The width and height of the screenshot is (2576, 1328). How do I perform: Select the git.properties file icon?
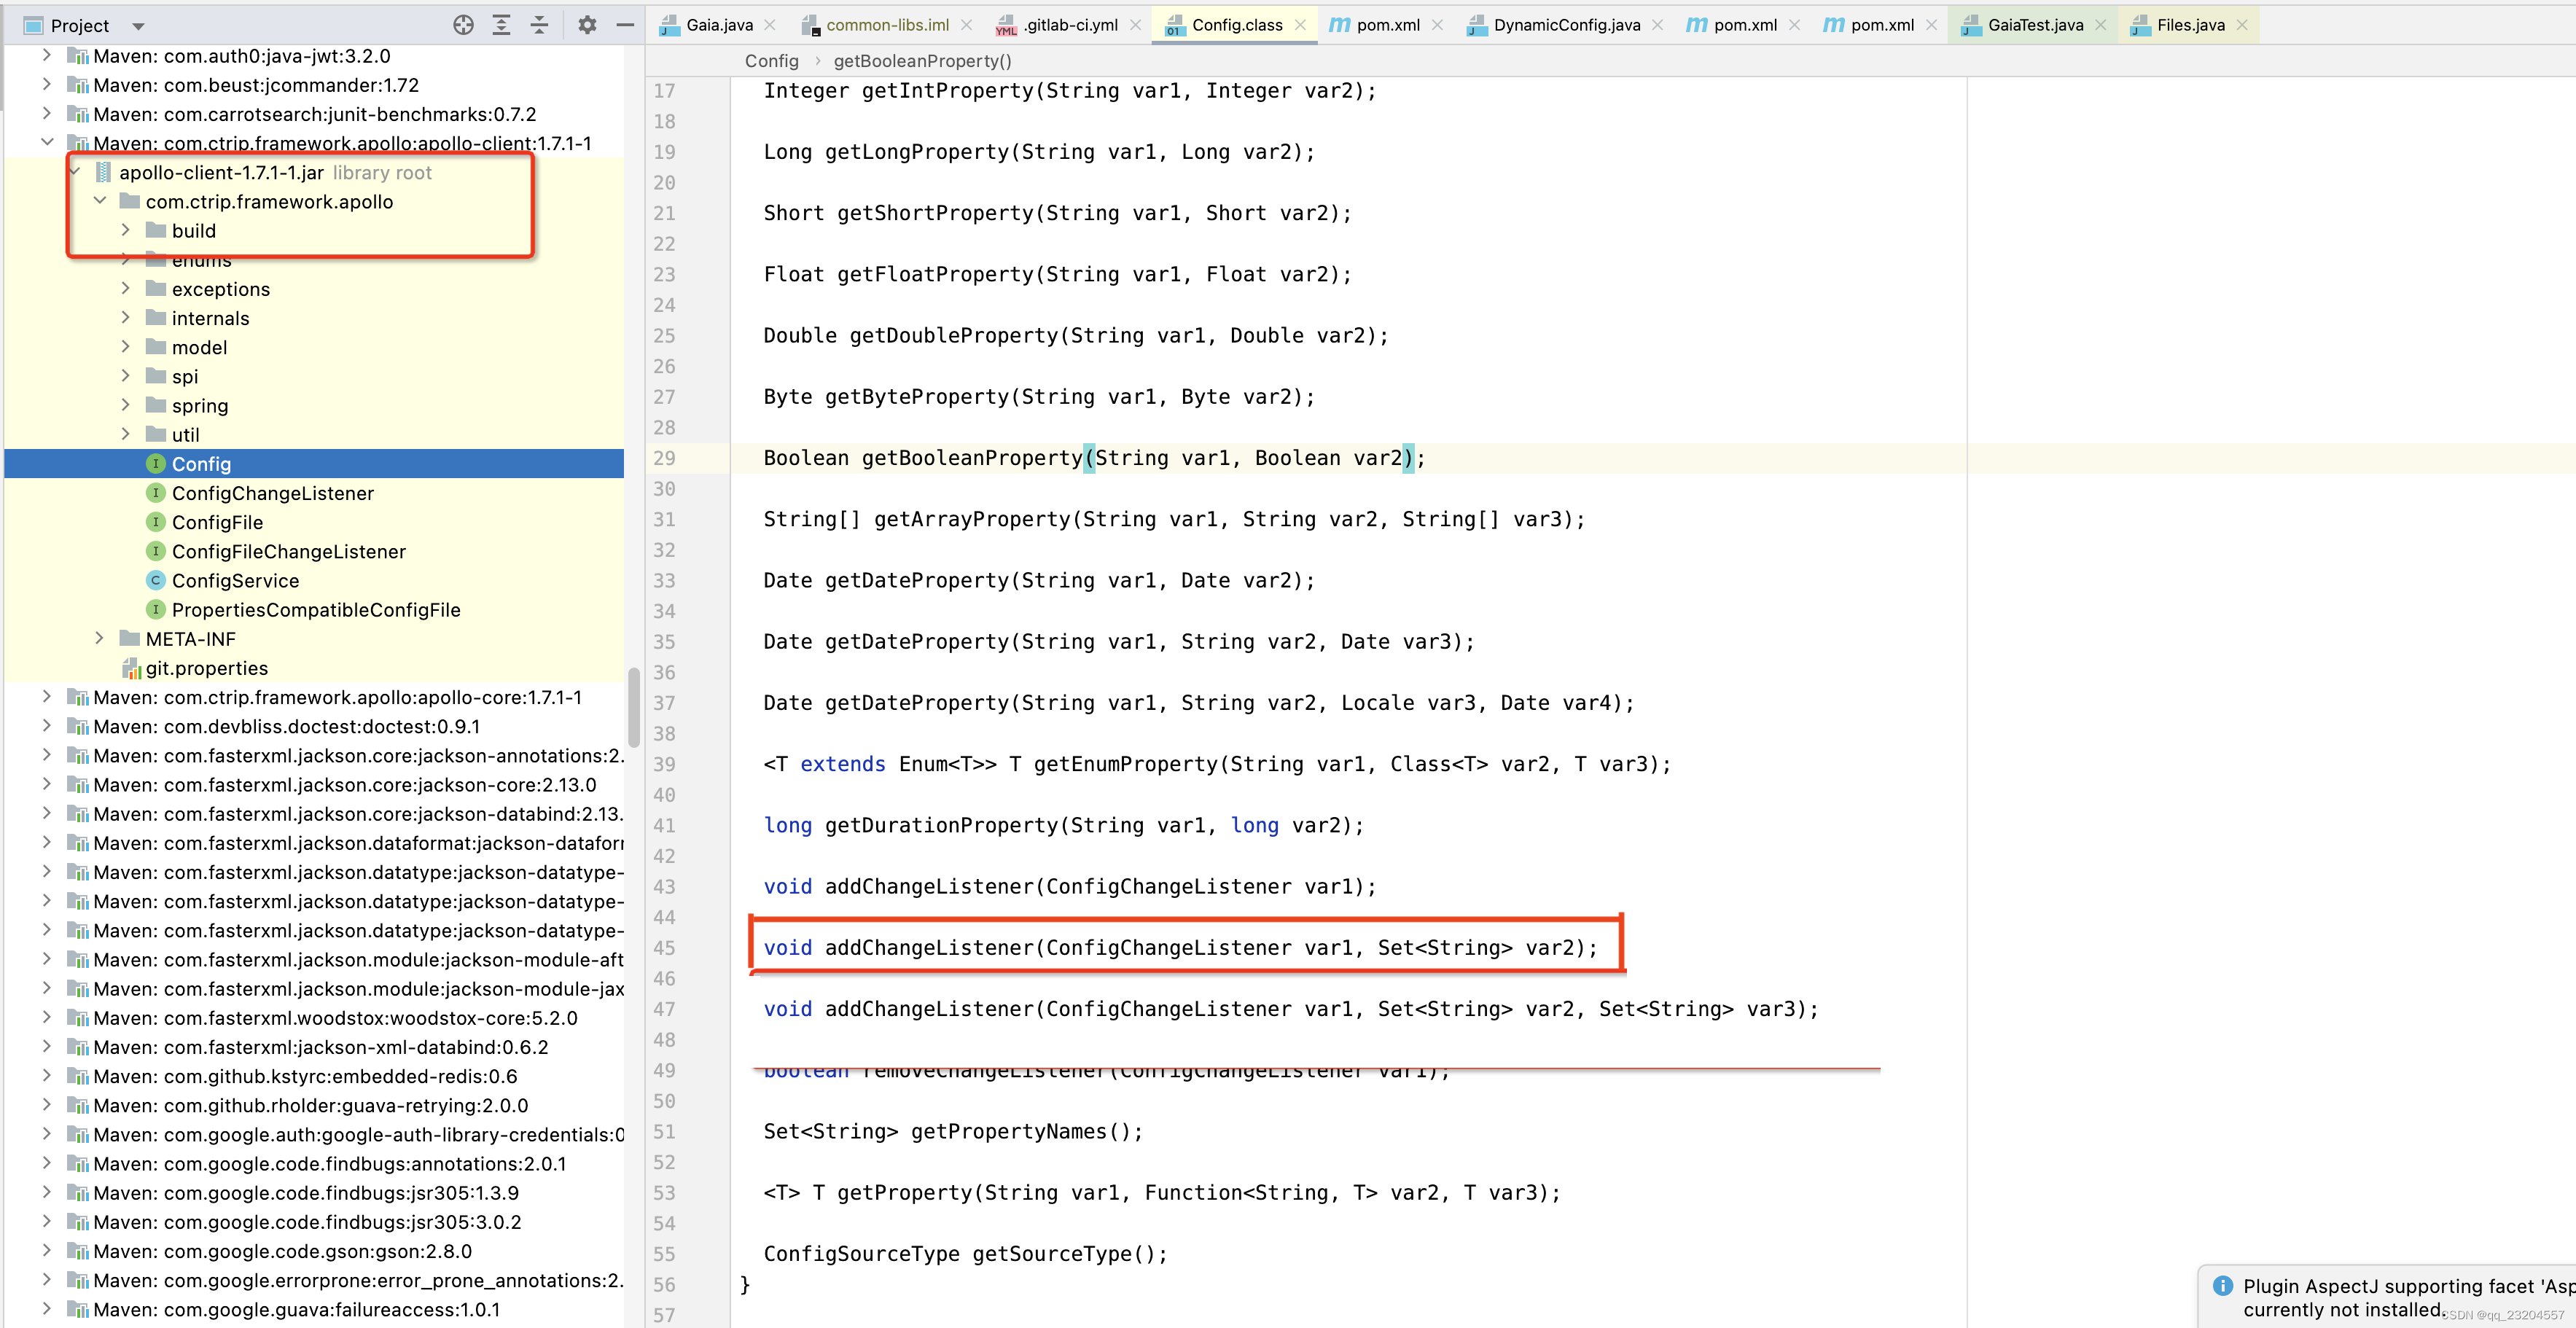(x=131, y=668)
